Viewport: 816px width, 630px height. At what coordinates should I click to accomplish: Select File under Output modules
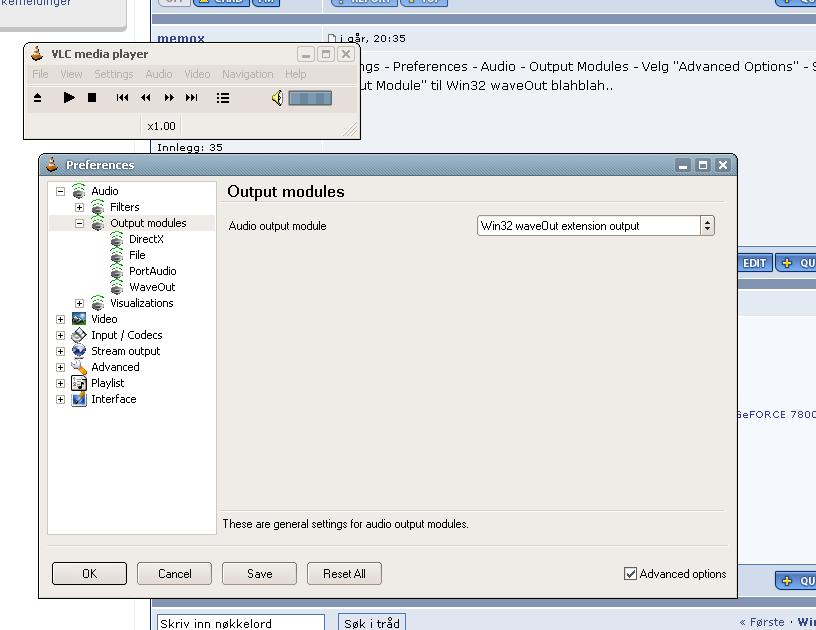(x=137, y=255)
